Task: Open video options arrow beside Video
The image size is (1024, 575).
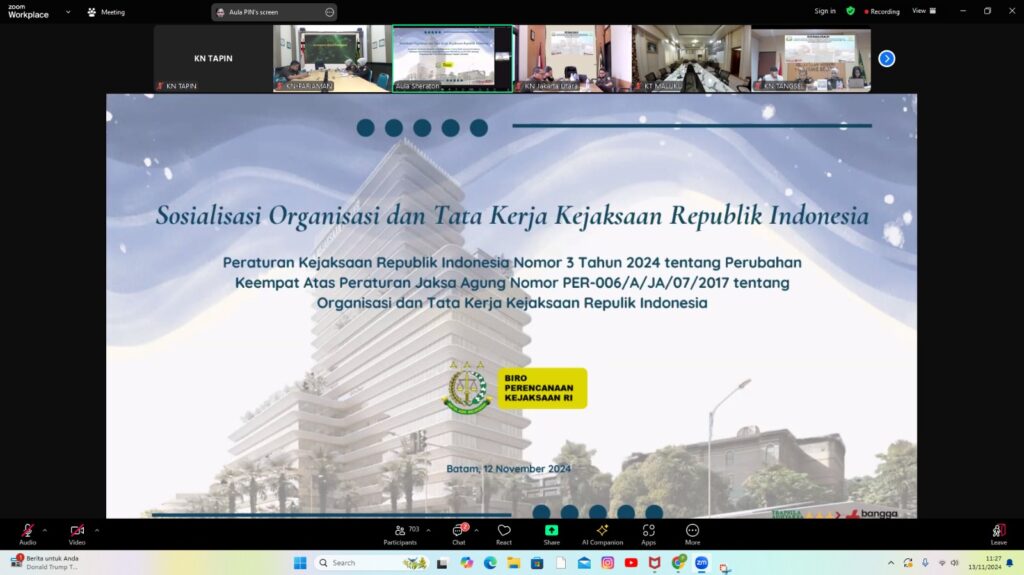Action: [x=96, y=530]
